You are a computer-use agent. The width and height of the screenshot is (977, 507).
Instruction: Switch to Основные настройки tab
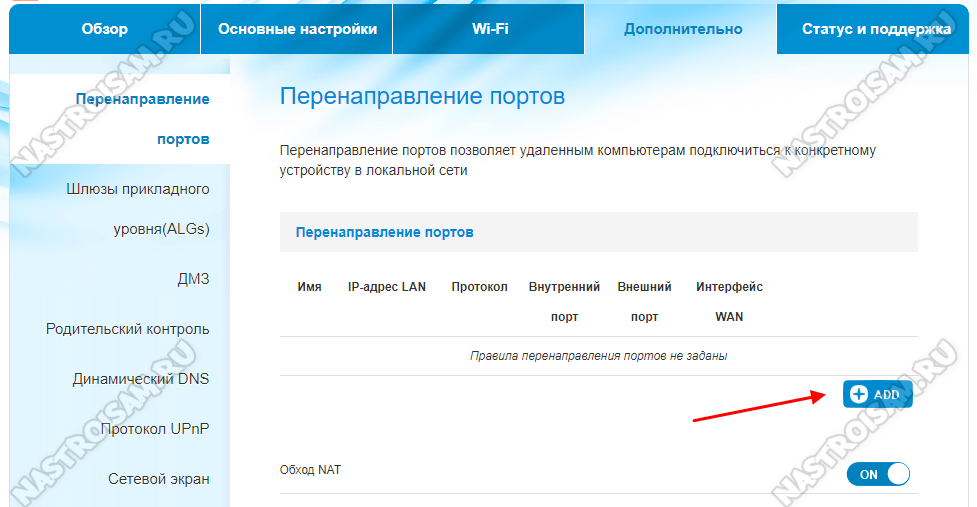tap(297, 29)
